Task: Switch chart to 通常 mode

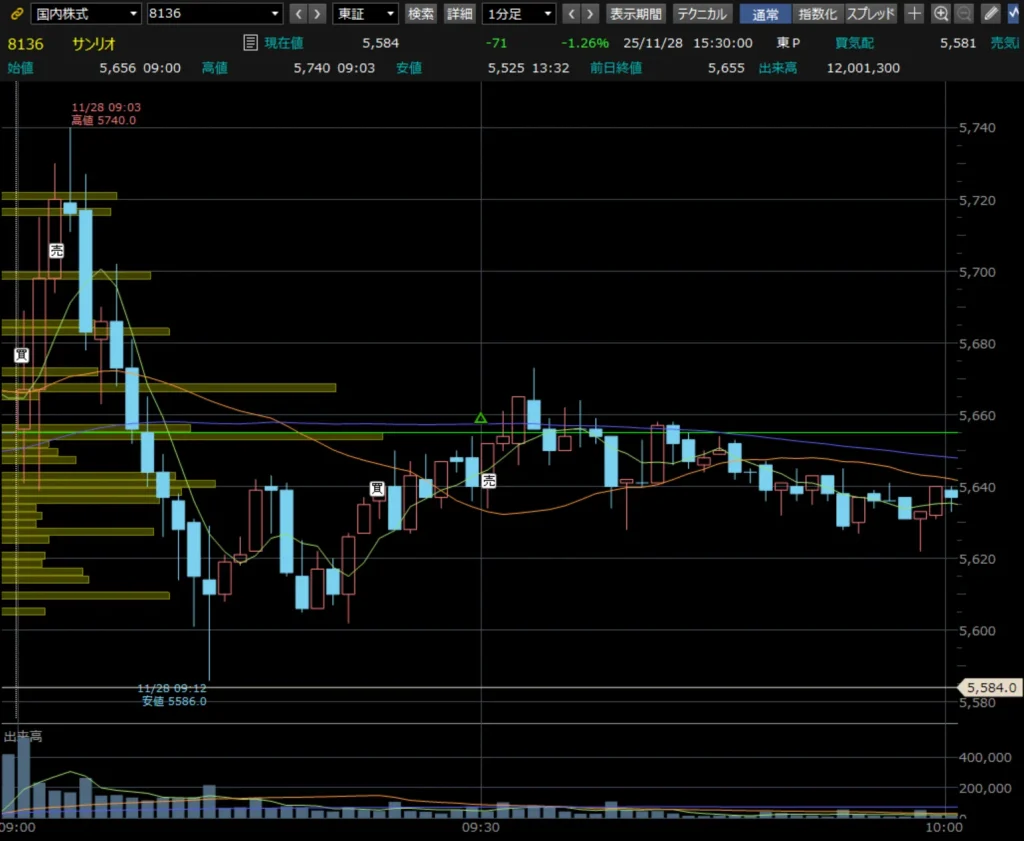Action: (765, 14)
